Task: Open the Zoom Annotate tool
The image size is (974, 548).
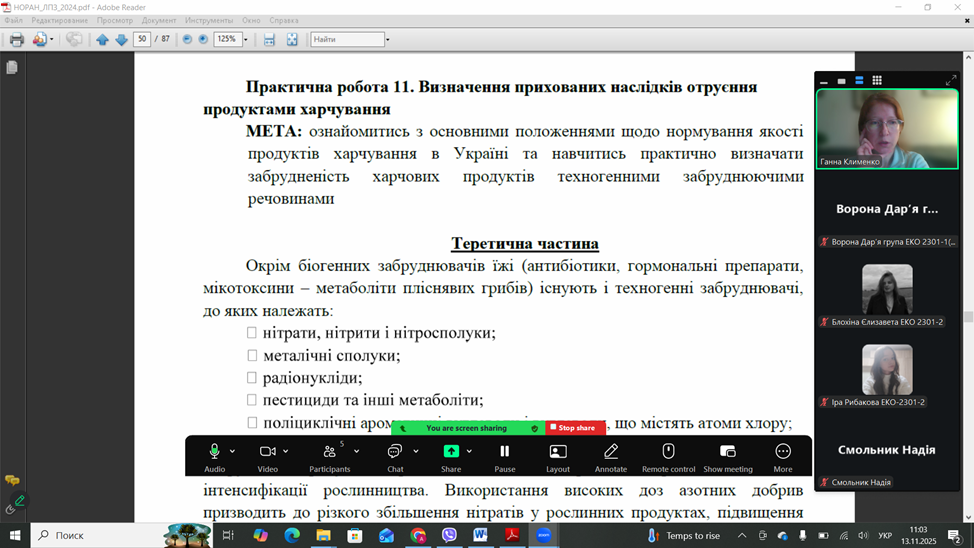Action: pyautogui.click(x=610, y=456)
